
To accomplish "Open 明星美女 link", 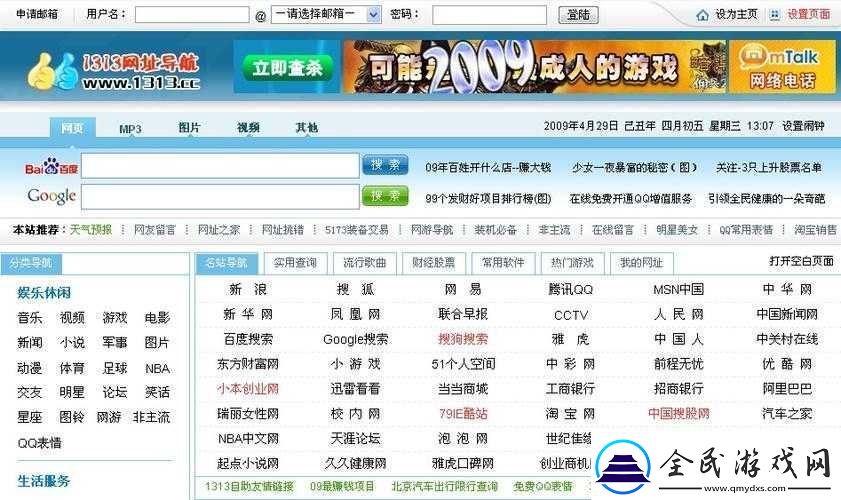I will point(677,230).
